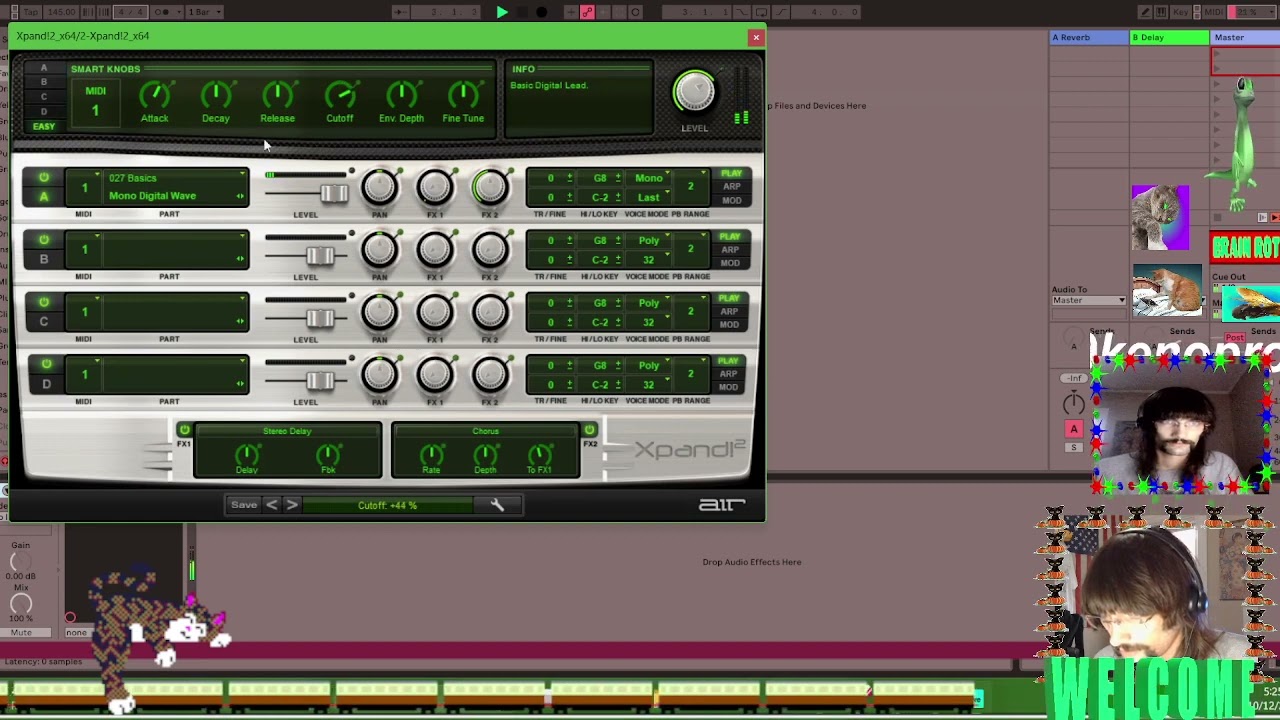Click Part A FX 2 knob
This screenshot has height=720, width=1280.
(x=490, y=187)
